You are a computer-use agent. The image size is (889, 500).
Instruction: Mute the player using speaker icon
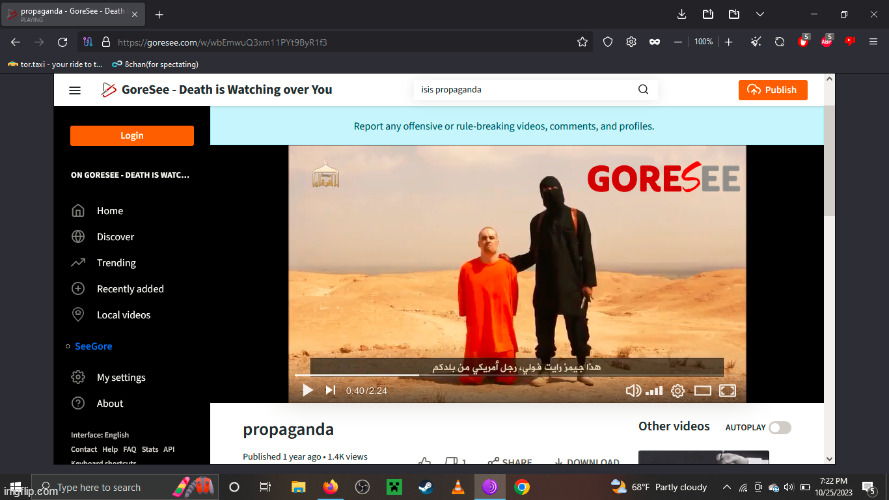[x=633, y=391]
